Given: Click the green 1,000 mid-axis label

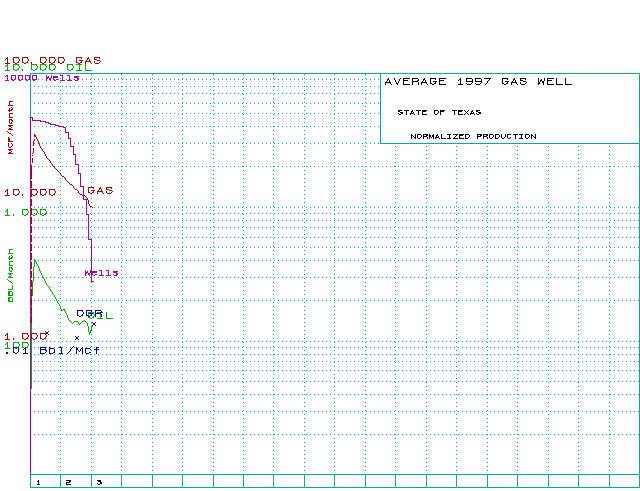Looking at the screenshot, I should (x=25, y=212).
